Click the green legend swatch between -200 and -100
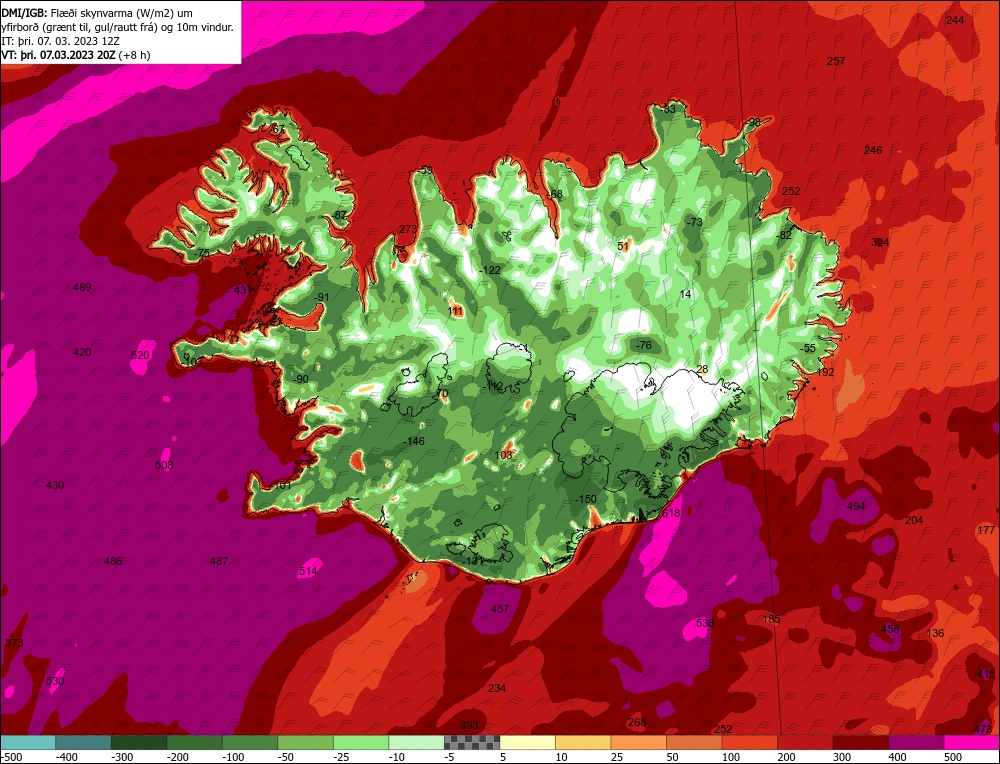This screenshot has height=764, width=1000. click(x=194, y=742)
